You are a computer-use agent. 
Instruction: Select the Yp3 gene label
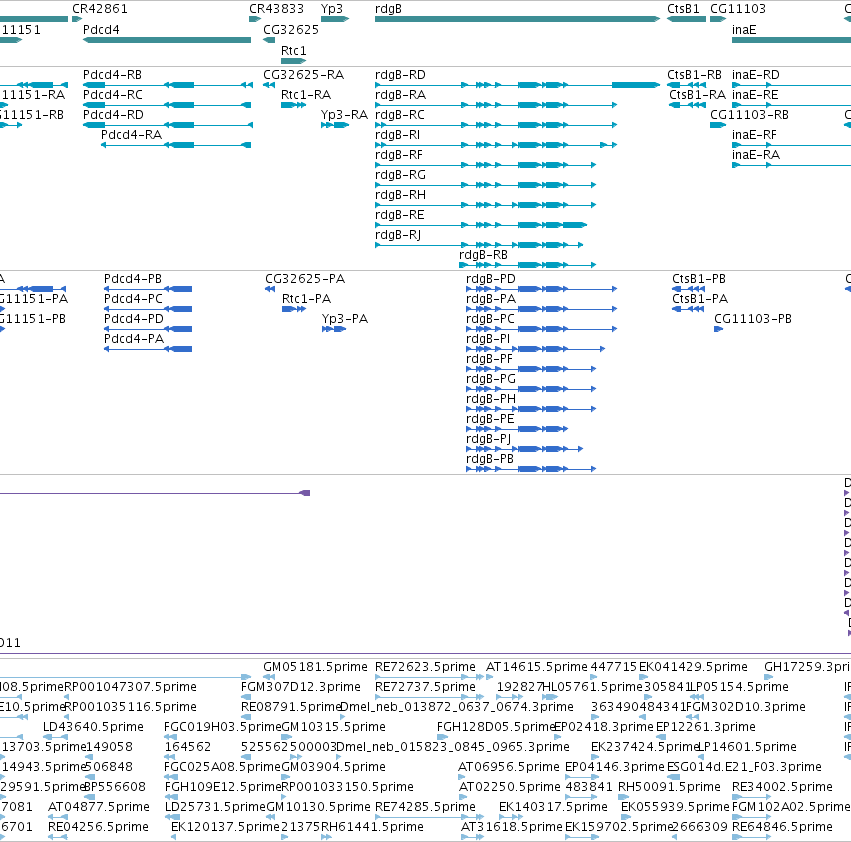(332, 9)
